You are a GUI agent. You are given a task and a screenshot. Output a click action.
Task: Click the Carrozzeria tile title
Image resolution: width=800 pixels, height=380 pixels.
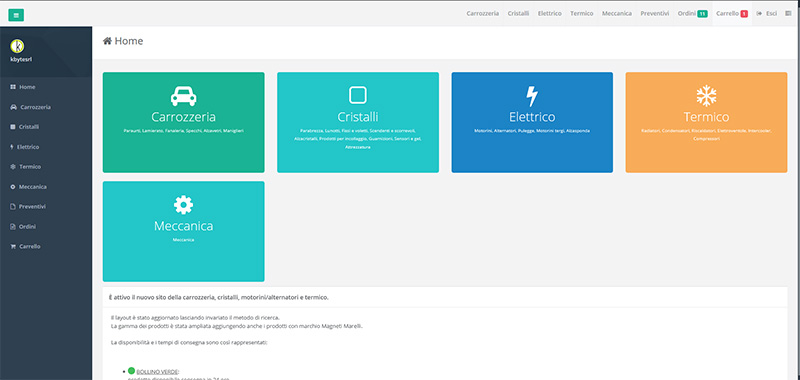pos(183,117)
